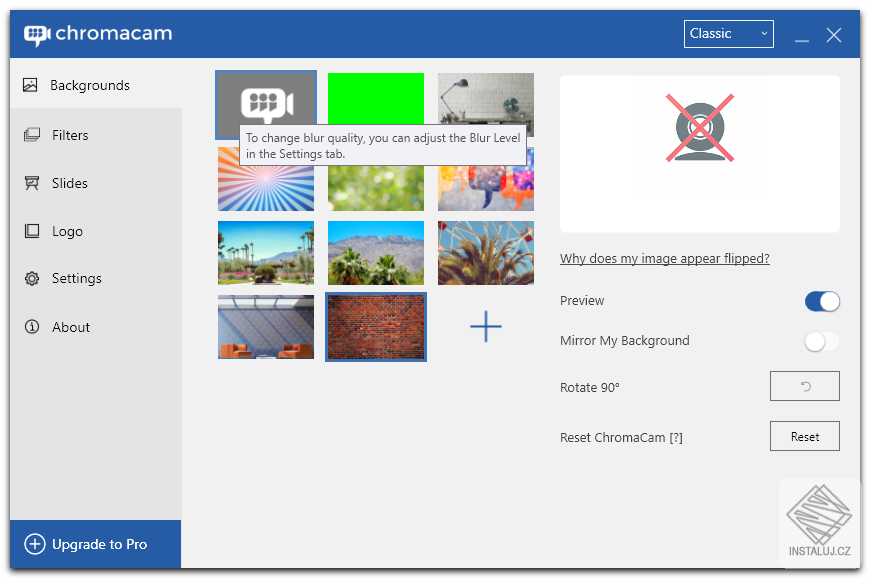Viewport: 870px width, 578px height.
Task: Click the Filters stacked-layers icon
Action: [32, 135]
